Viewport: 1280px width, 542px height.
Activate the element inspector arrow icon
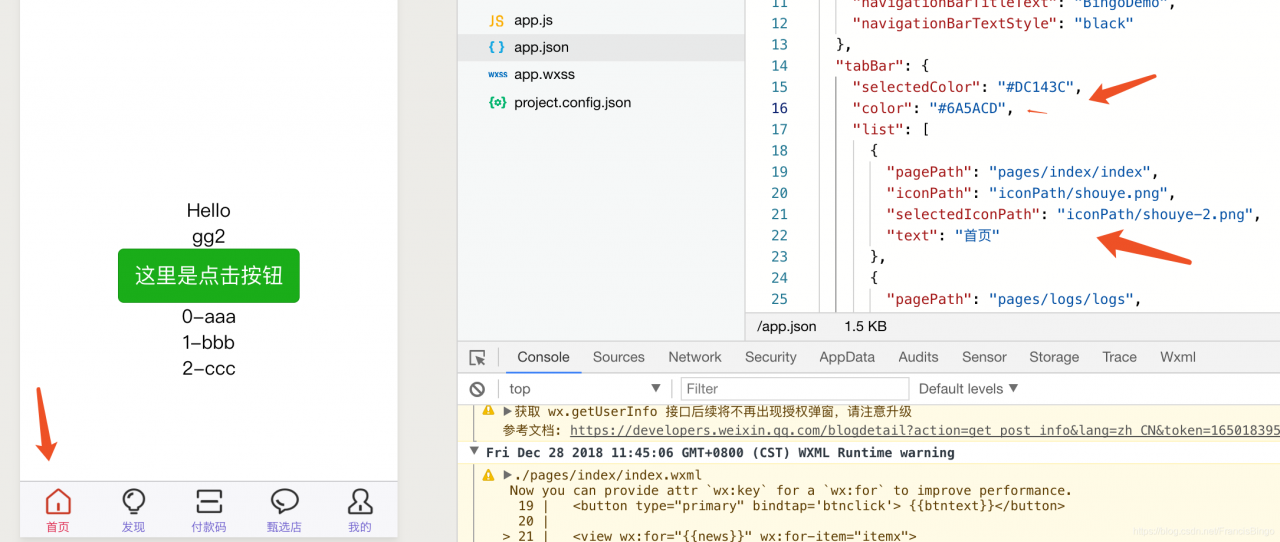point(478,357)
